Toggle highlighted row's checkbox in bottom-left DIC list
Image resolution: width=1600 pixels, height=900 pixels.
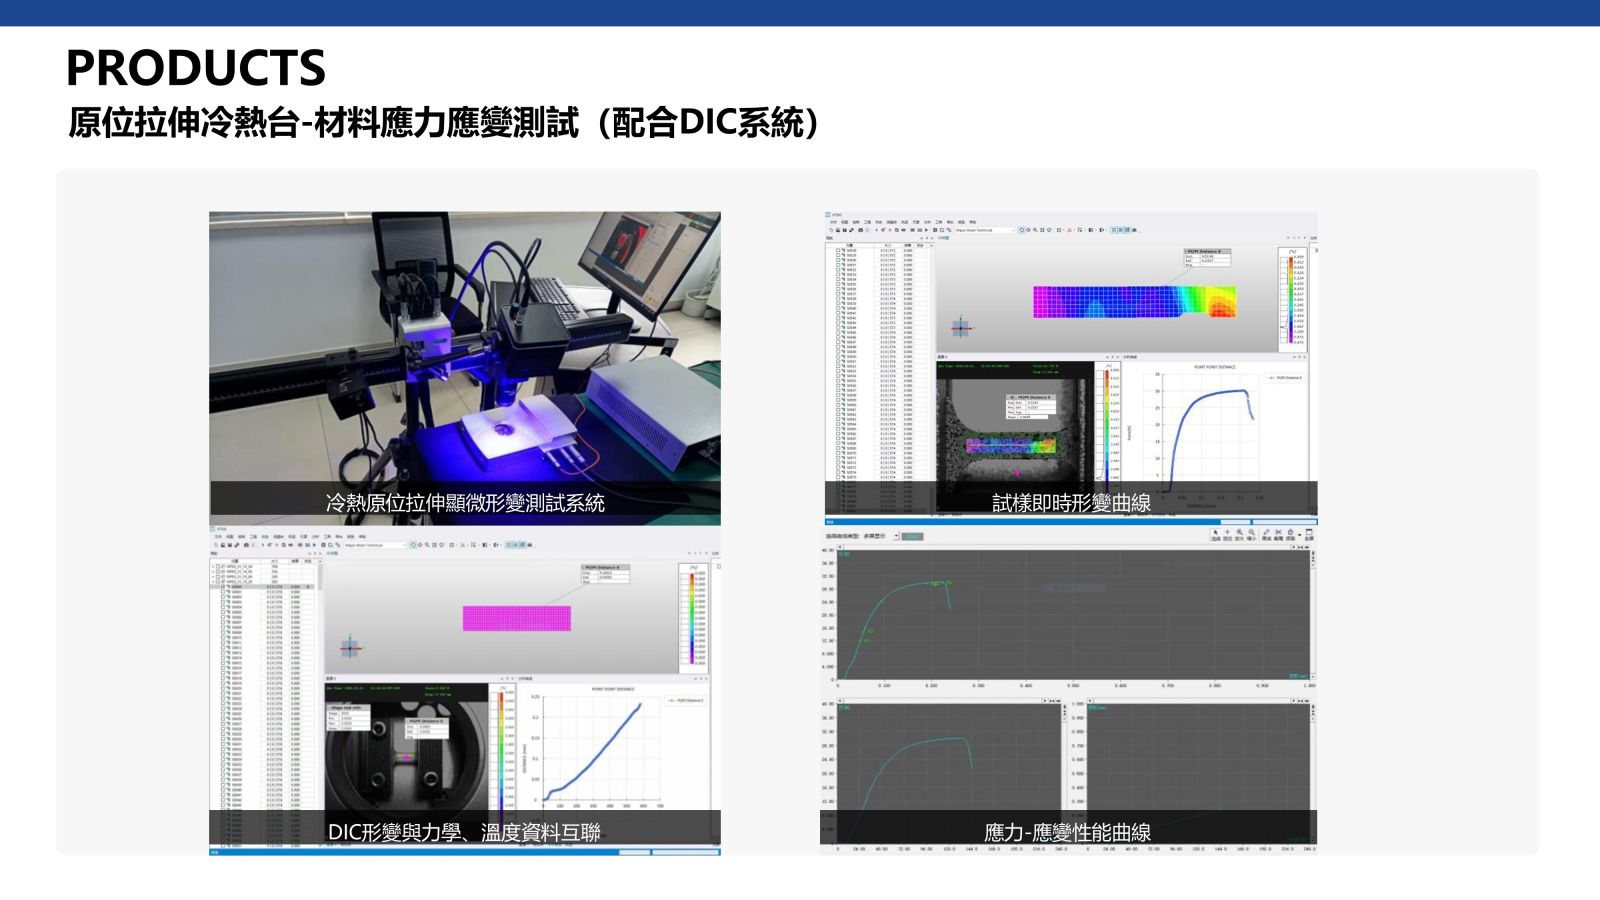tap(224, 587)
